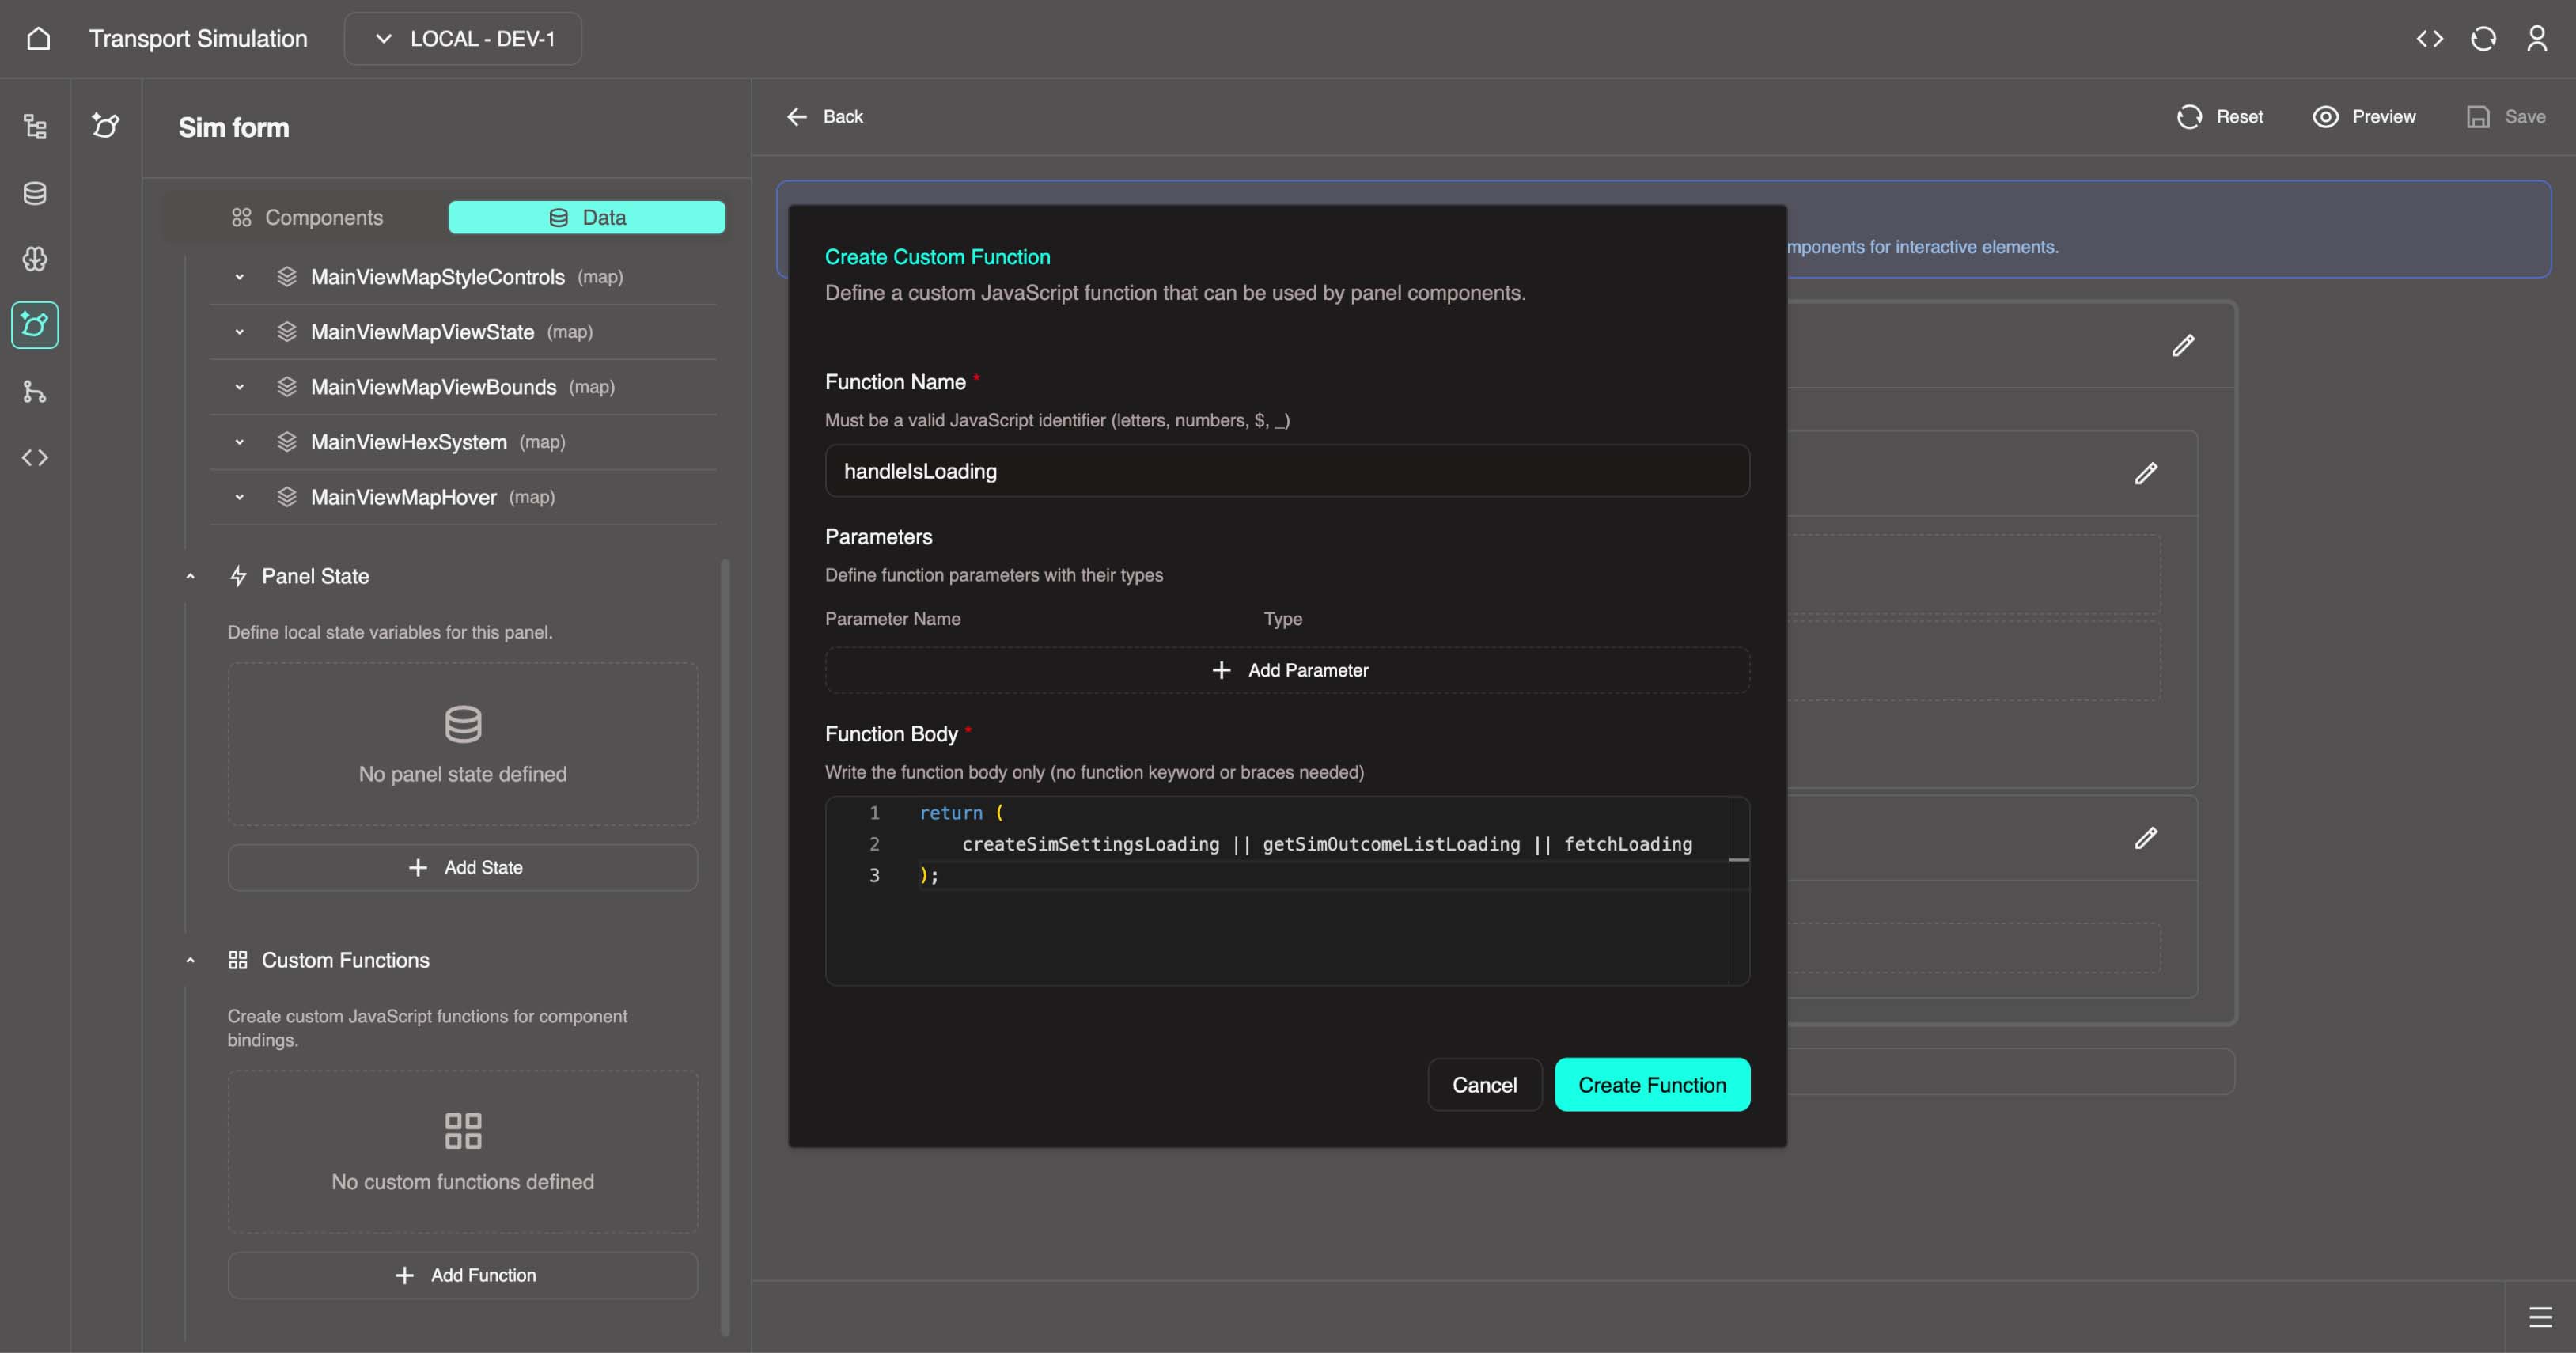This screenshot has height=1353, width=2576.
Task: Click inside the Function Body code editor
Action: (x=1287, y=891)
